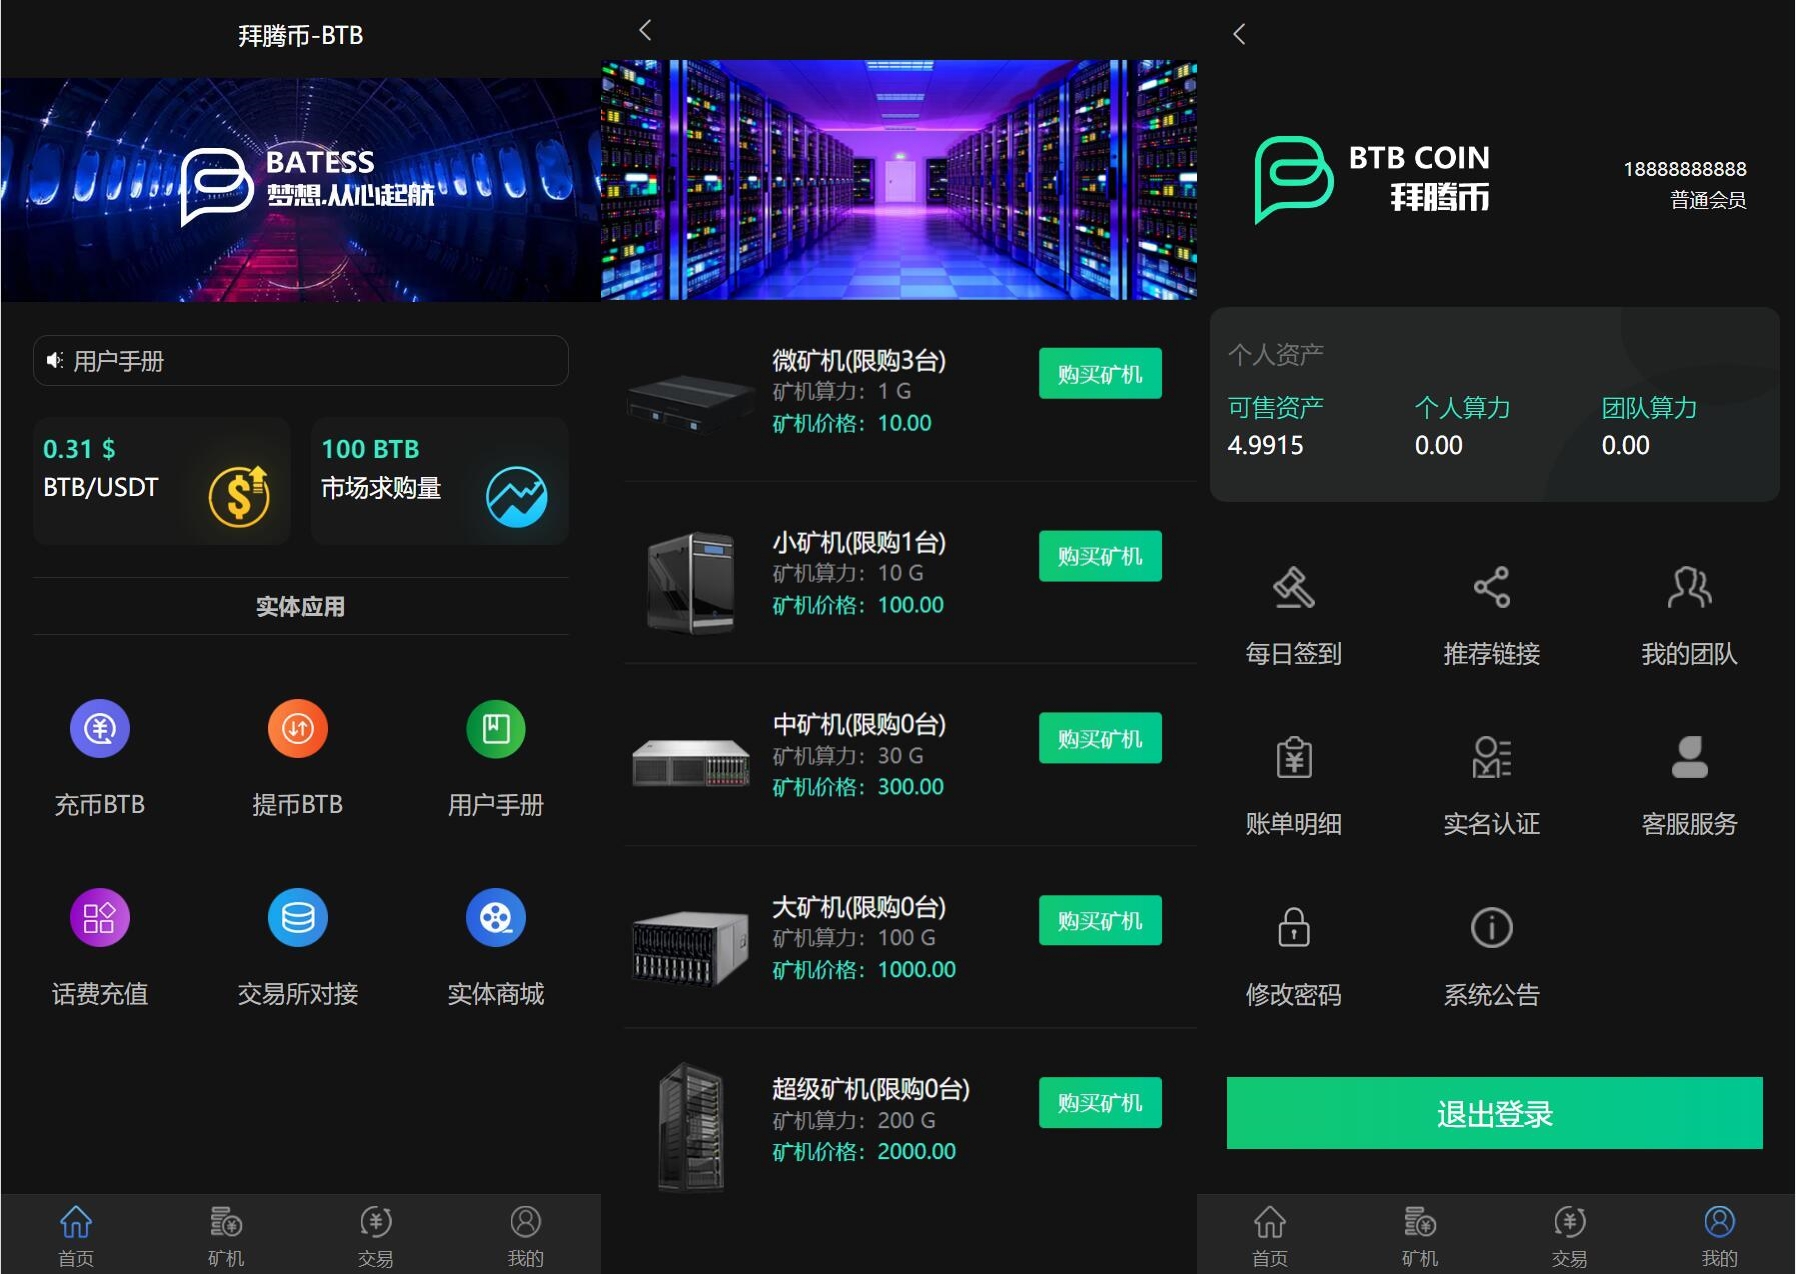Select 我的 tab in the left home screen
Image resolution: width=1796 pixels, height=1274 pixels.
point(526,1235)
